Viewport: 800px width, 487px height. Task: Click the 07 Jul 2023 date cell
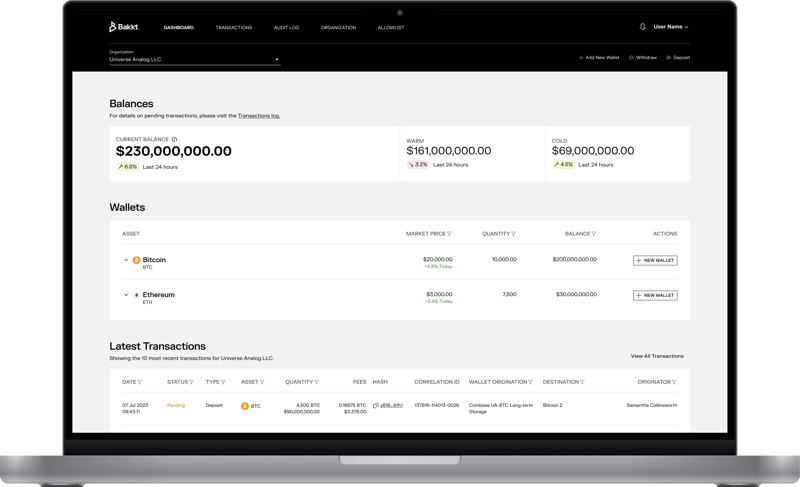coord(135,408)
